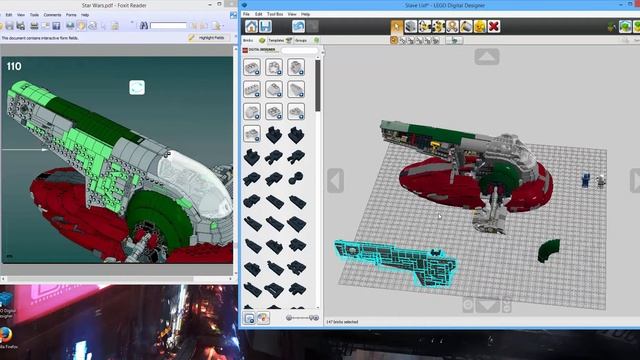Switch to Build mode in top right
This screenshot has height=360, width=640.
coord(625,27)
